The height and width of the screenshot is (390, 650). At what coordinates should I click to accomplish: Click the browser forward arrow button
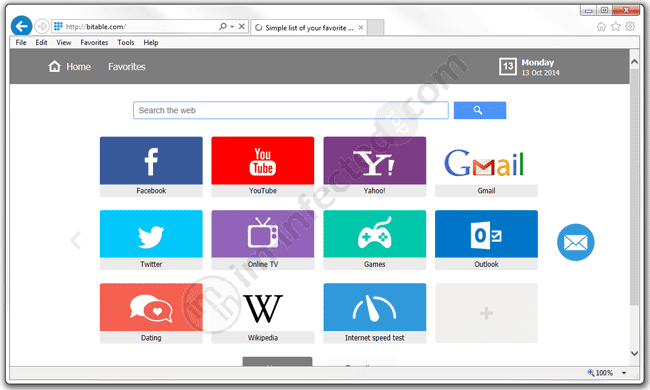tap(41, 27)
